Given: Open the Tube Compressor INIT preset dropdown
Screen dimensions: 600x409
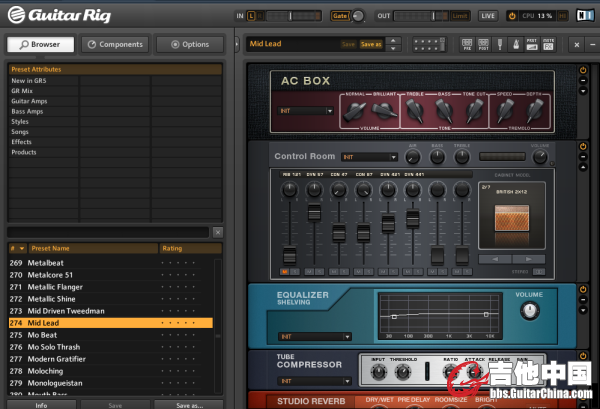Looking at the screenshot, I should (315, 381).
